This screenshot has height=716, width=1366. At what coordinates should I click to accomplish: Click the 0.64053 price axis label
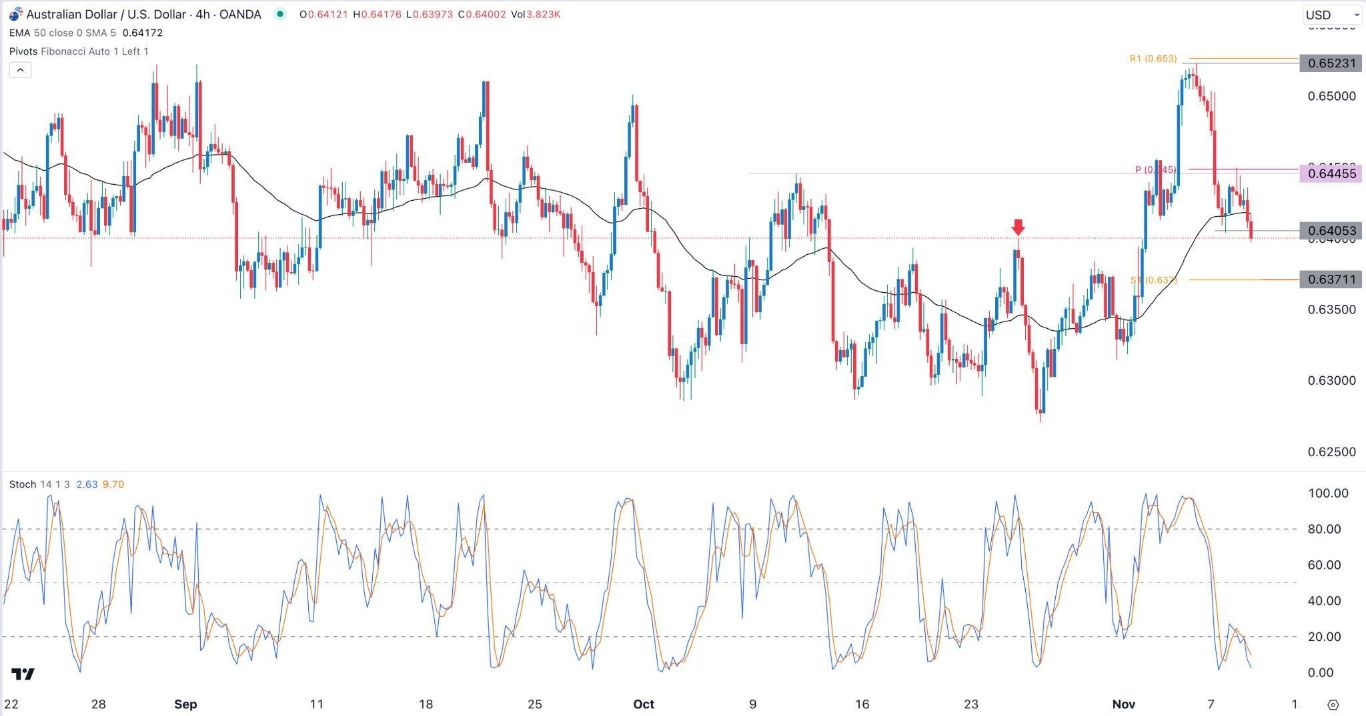[x=1331, y=231]
